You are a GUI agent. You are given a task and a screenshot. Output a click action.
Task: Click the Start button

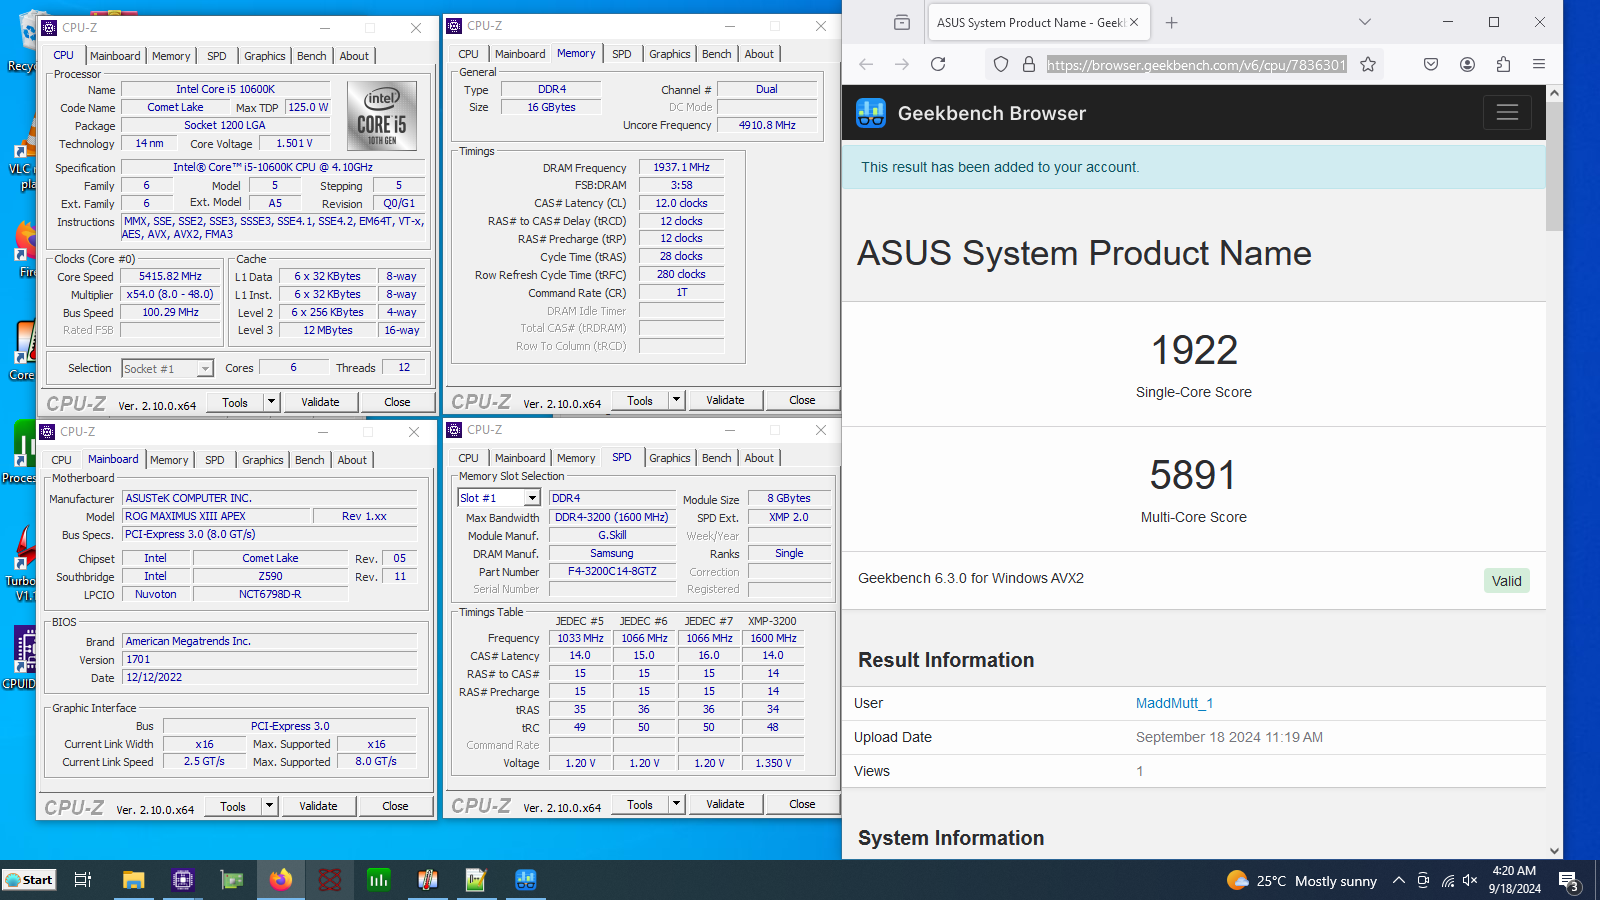coord(29,880)
